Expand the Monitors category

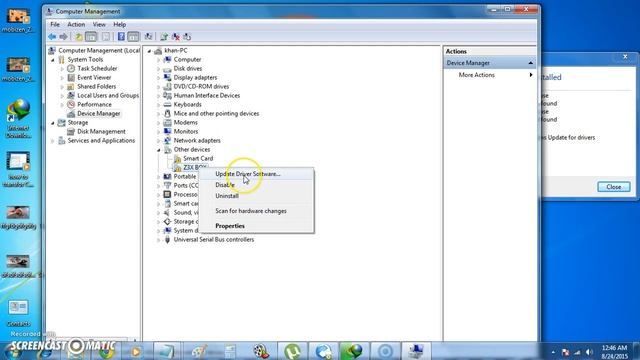pyautogui.click(x=158, y=131)
